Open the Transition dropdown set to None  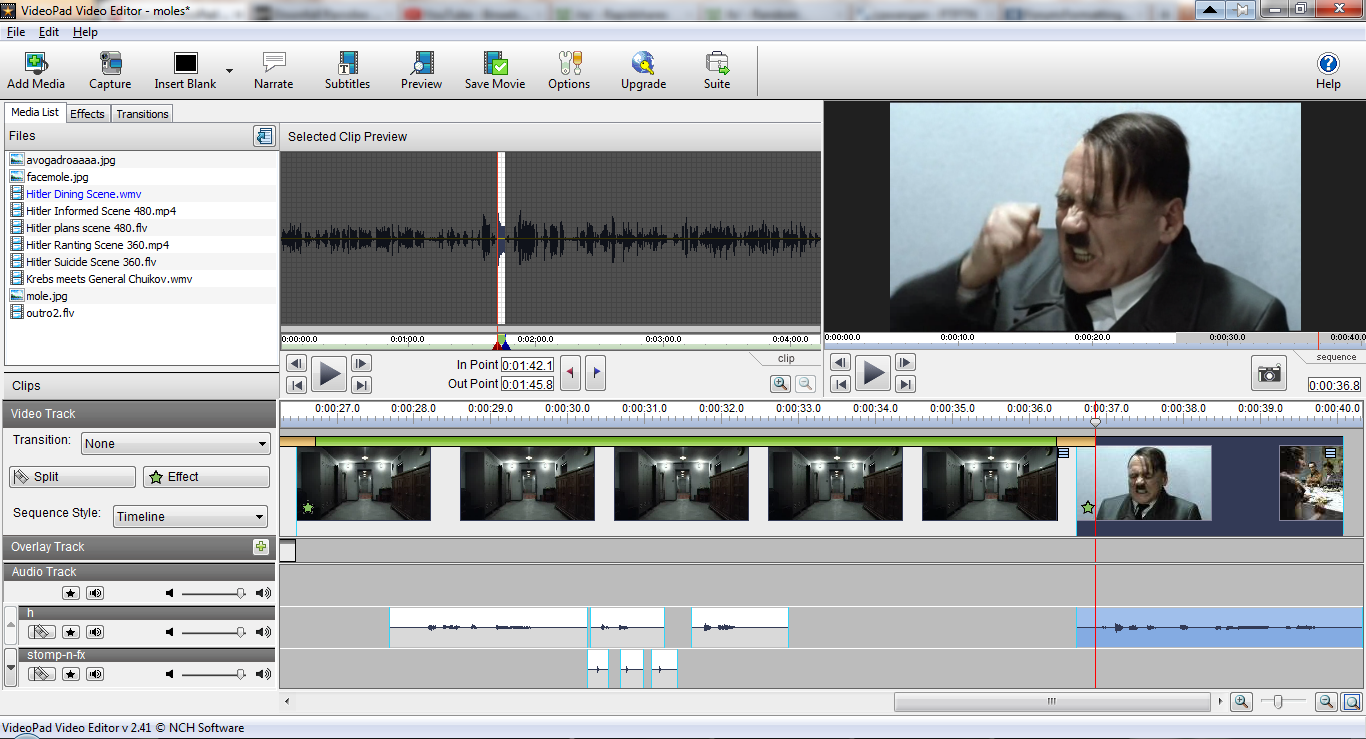tap(176, 444)
